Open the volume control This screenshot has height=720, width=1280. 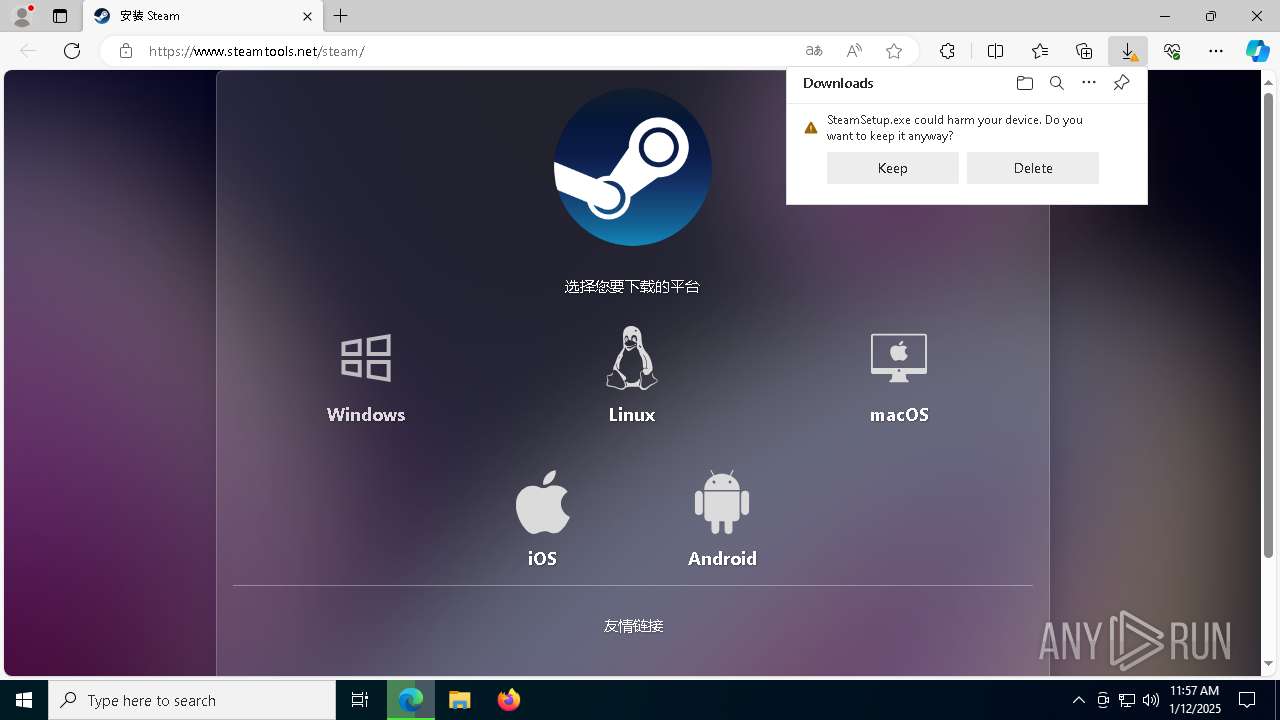click(1151, 700)
